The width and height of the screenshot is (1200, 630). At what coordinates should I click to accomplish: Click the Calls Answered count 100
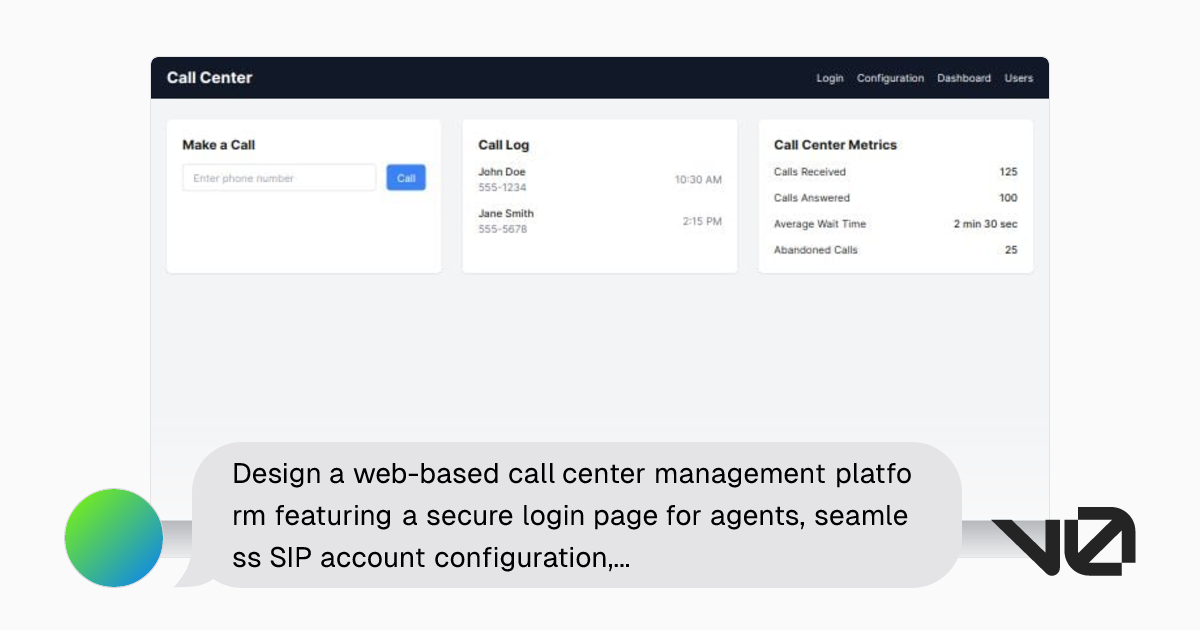coord(1008,197)
